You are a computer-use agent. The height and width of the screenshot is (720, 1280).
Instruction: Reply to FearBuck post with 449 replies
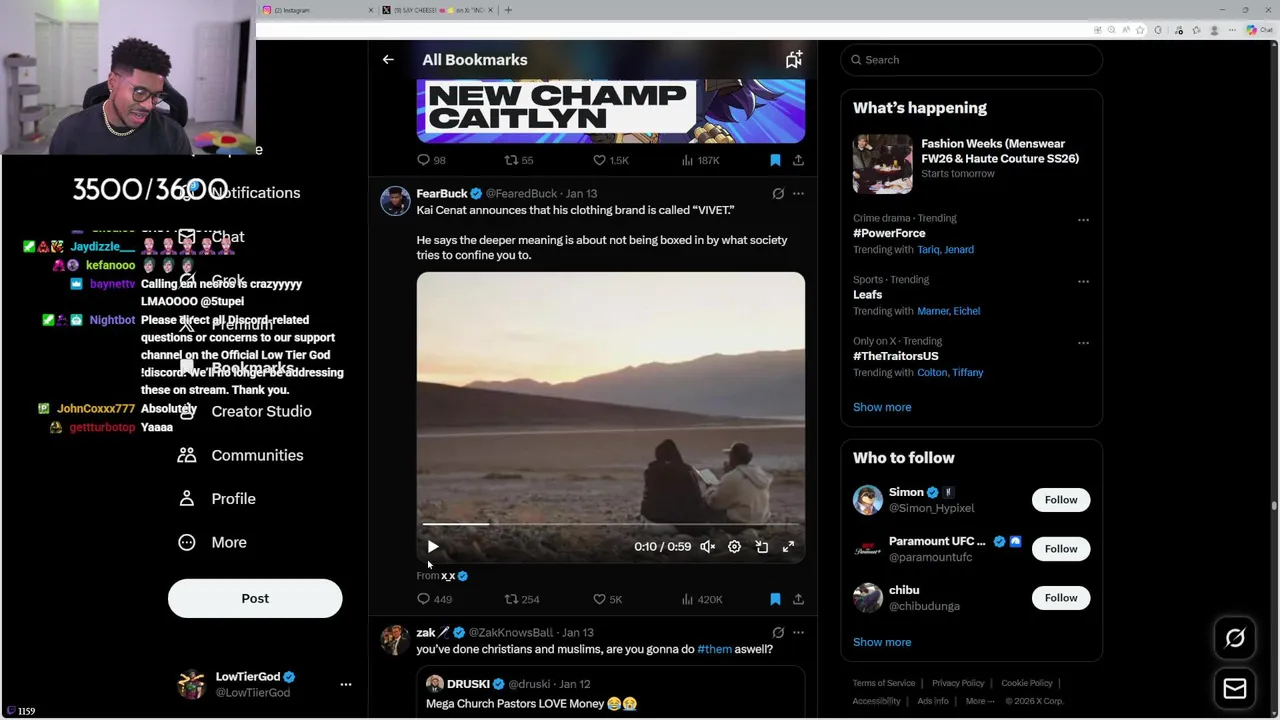(x=434, y=599)
